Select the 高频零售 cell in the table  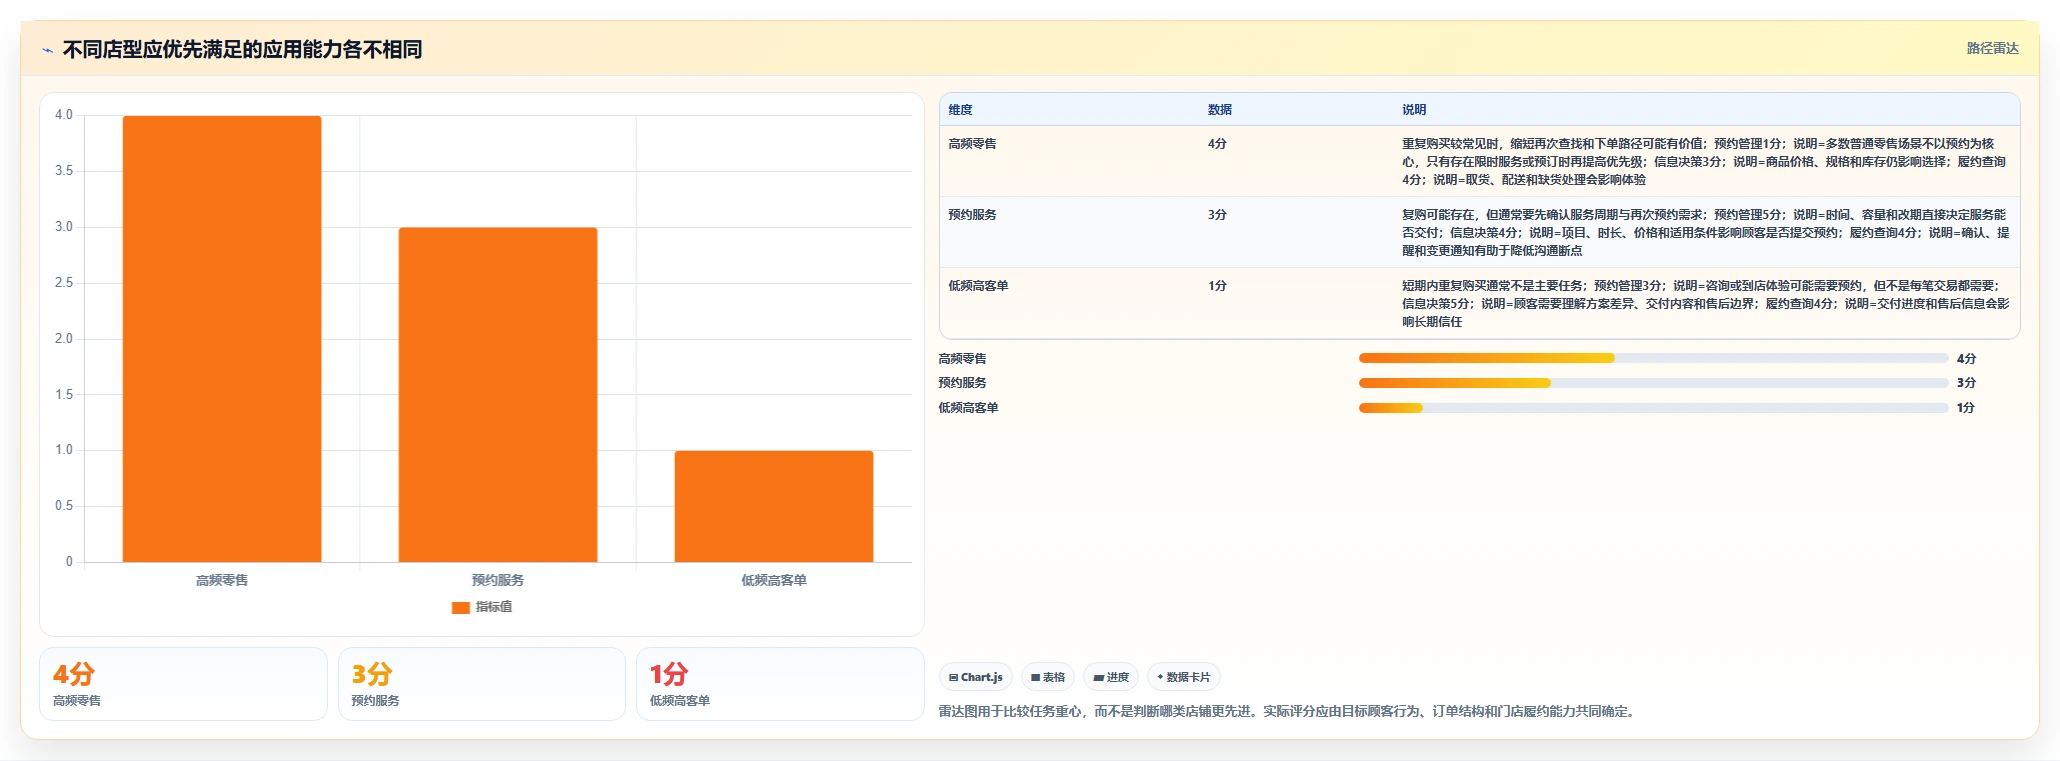[972, 144]
